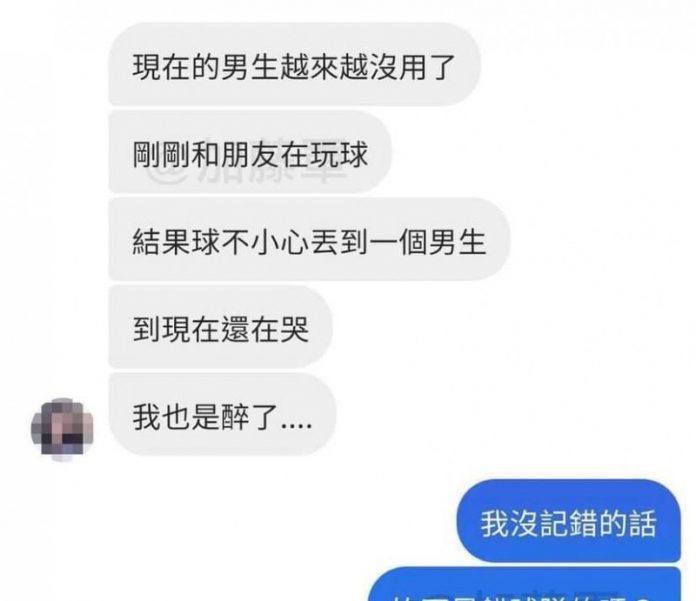696x601 pixels.
Task: Click the word 哭 in the fourth message
Action: 295,329
